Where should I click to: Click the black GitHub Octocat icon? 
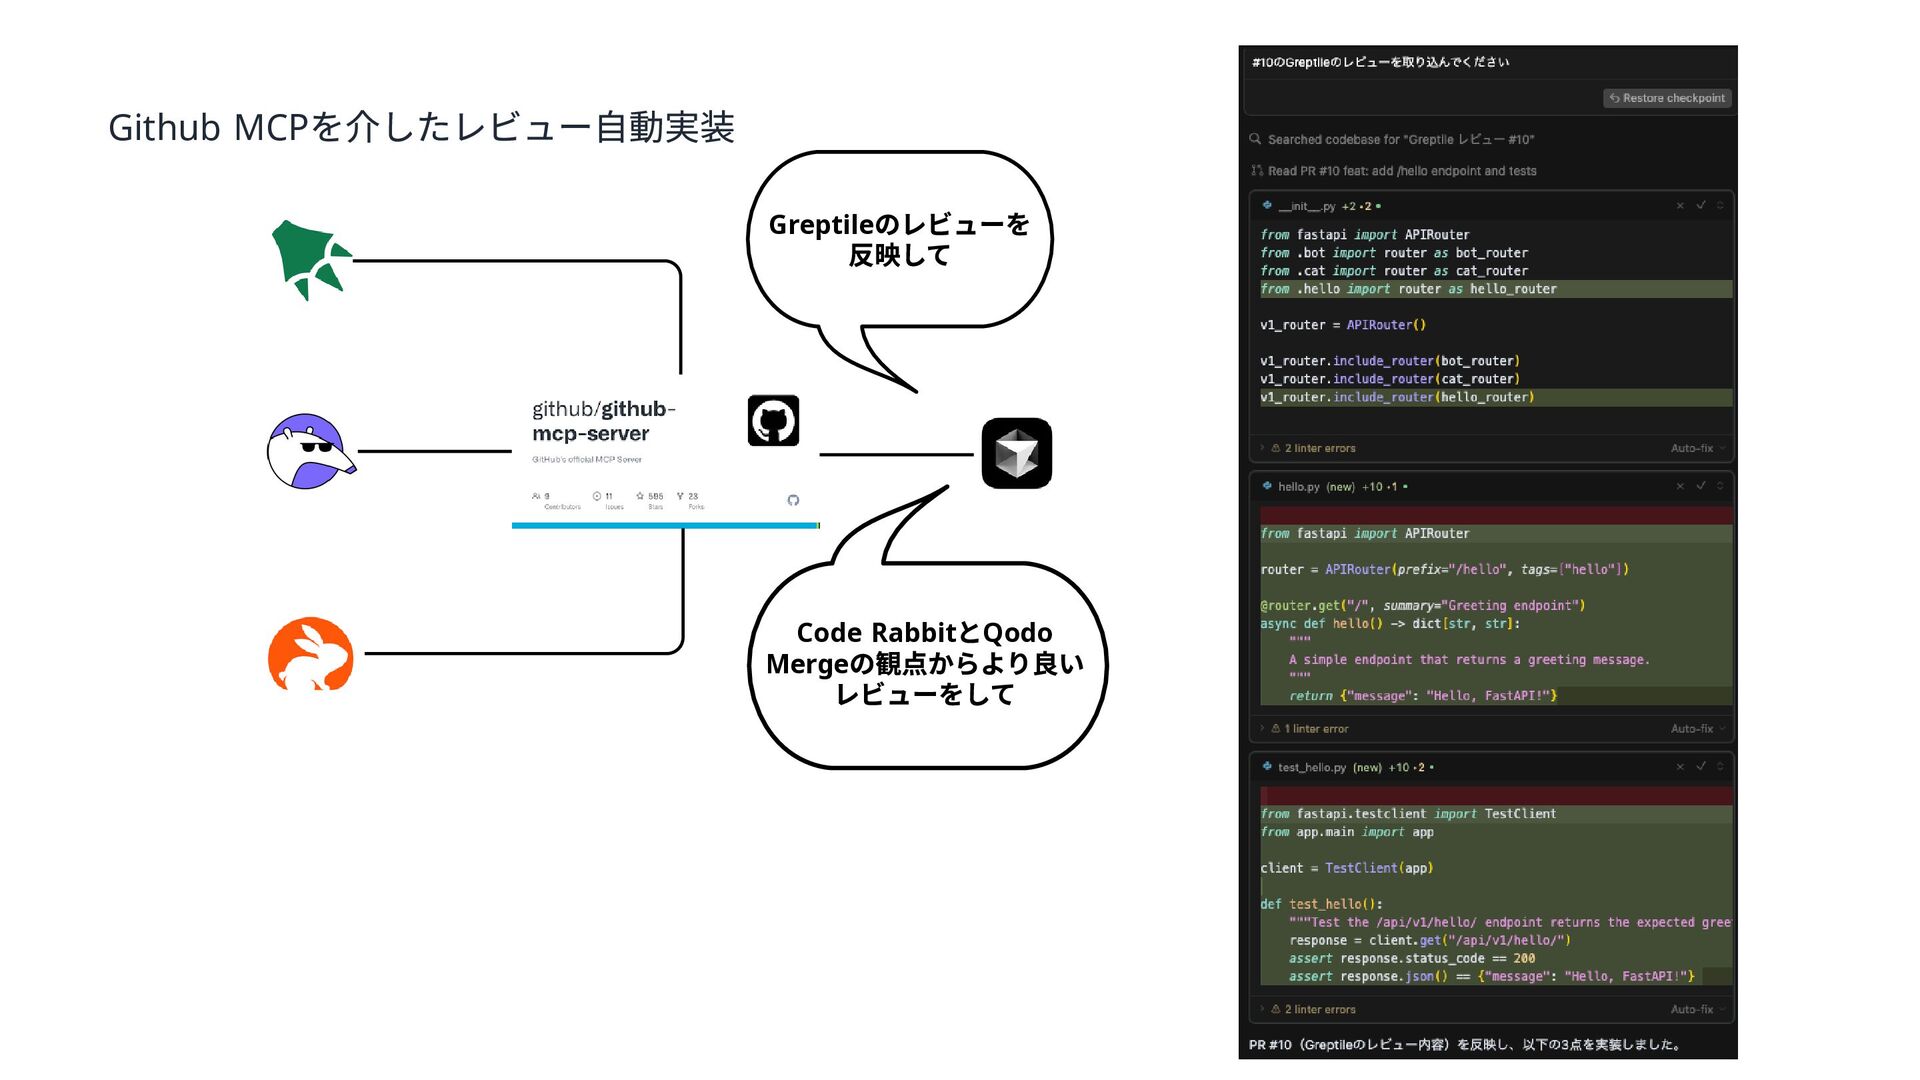(773, 420)
